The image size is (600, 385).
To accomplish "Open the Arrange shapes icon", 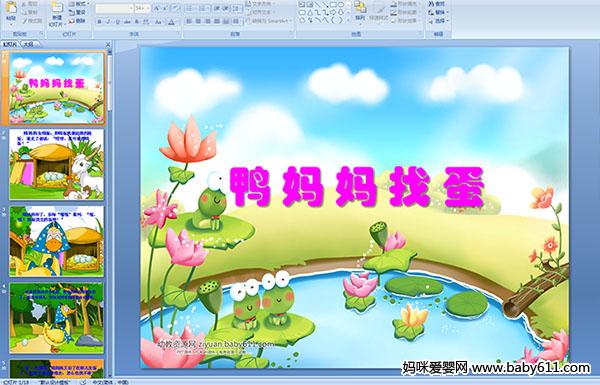I will (360, 11).
